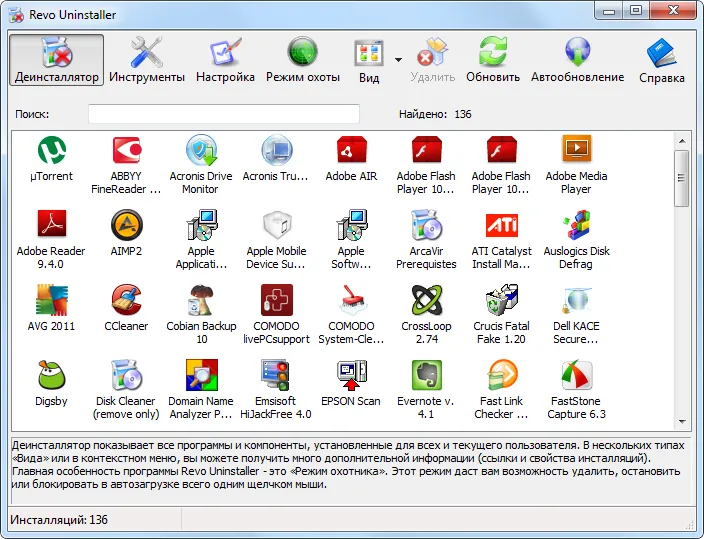Select the AIMP2 program icon
This screenshot has width=704, height=539.
pos(126,225)
